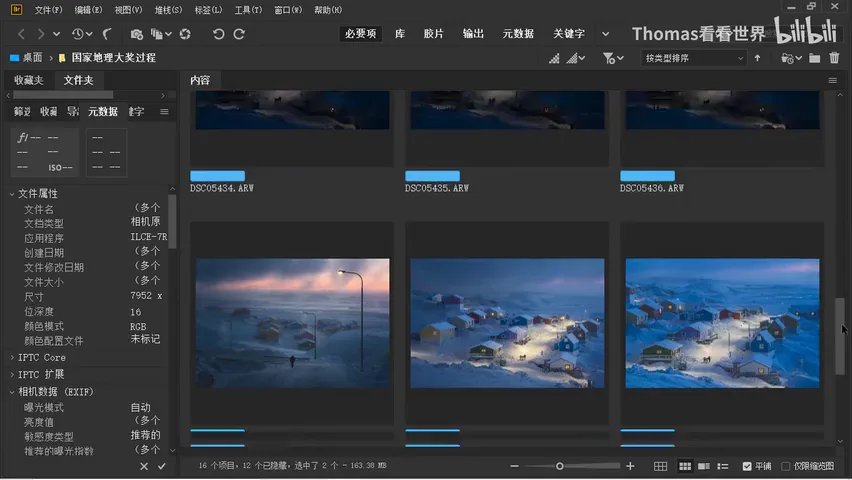Open the recent files clock dropdown
The image size is (852, 480).
pyautogui.click(x=82, y=34)
